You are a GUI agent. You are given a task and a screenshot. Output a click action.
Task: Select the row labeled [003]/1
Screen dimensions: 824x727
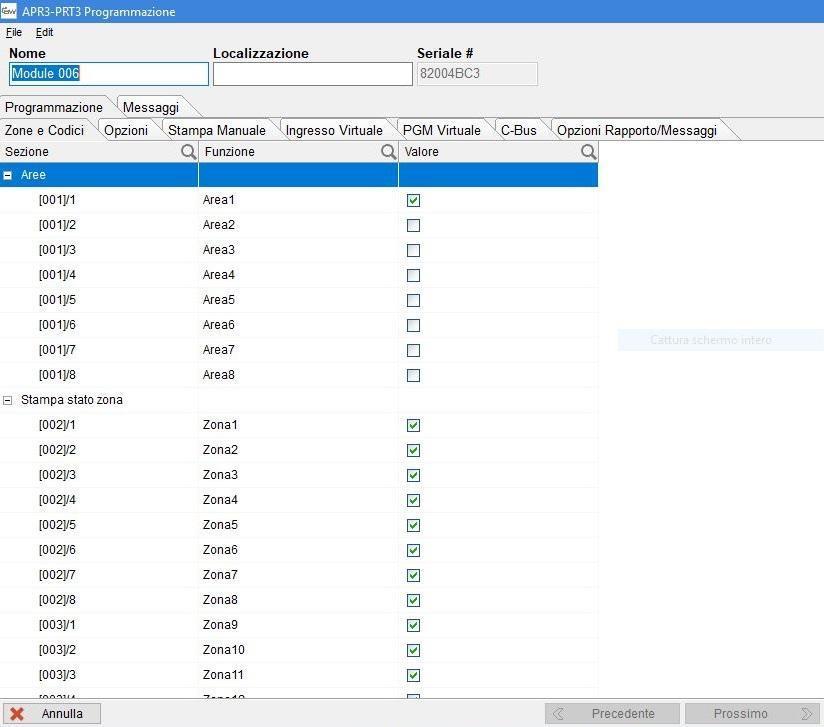[x=298, y=625]
